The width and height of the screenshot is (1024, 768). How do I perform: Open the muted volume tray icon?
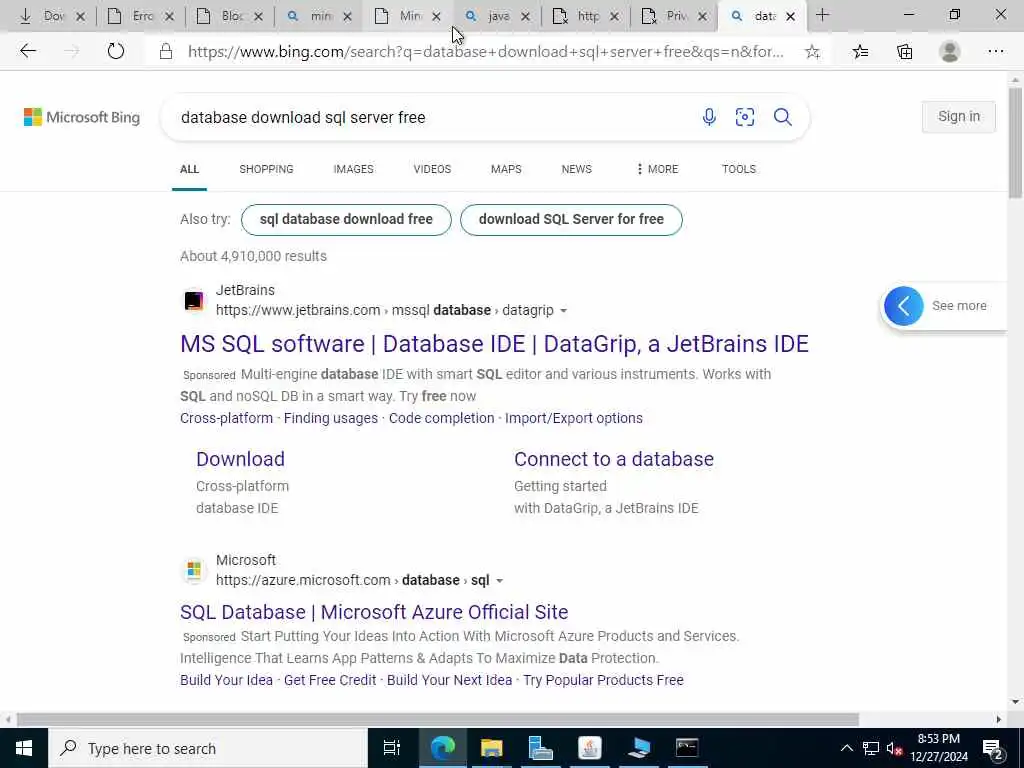895,748
